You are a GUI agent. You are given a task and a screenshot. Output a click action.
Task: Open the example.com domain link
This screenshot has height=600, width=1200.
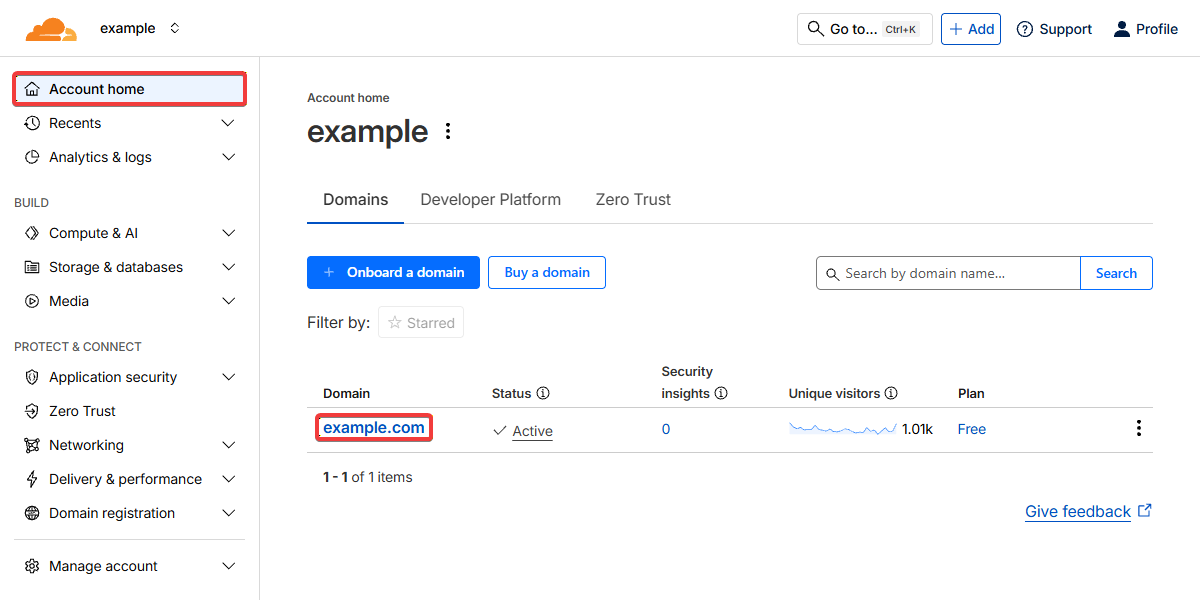(374, 428)
